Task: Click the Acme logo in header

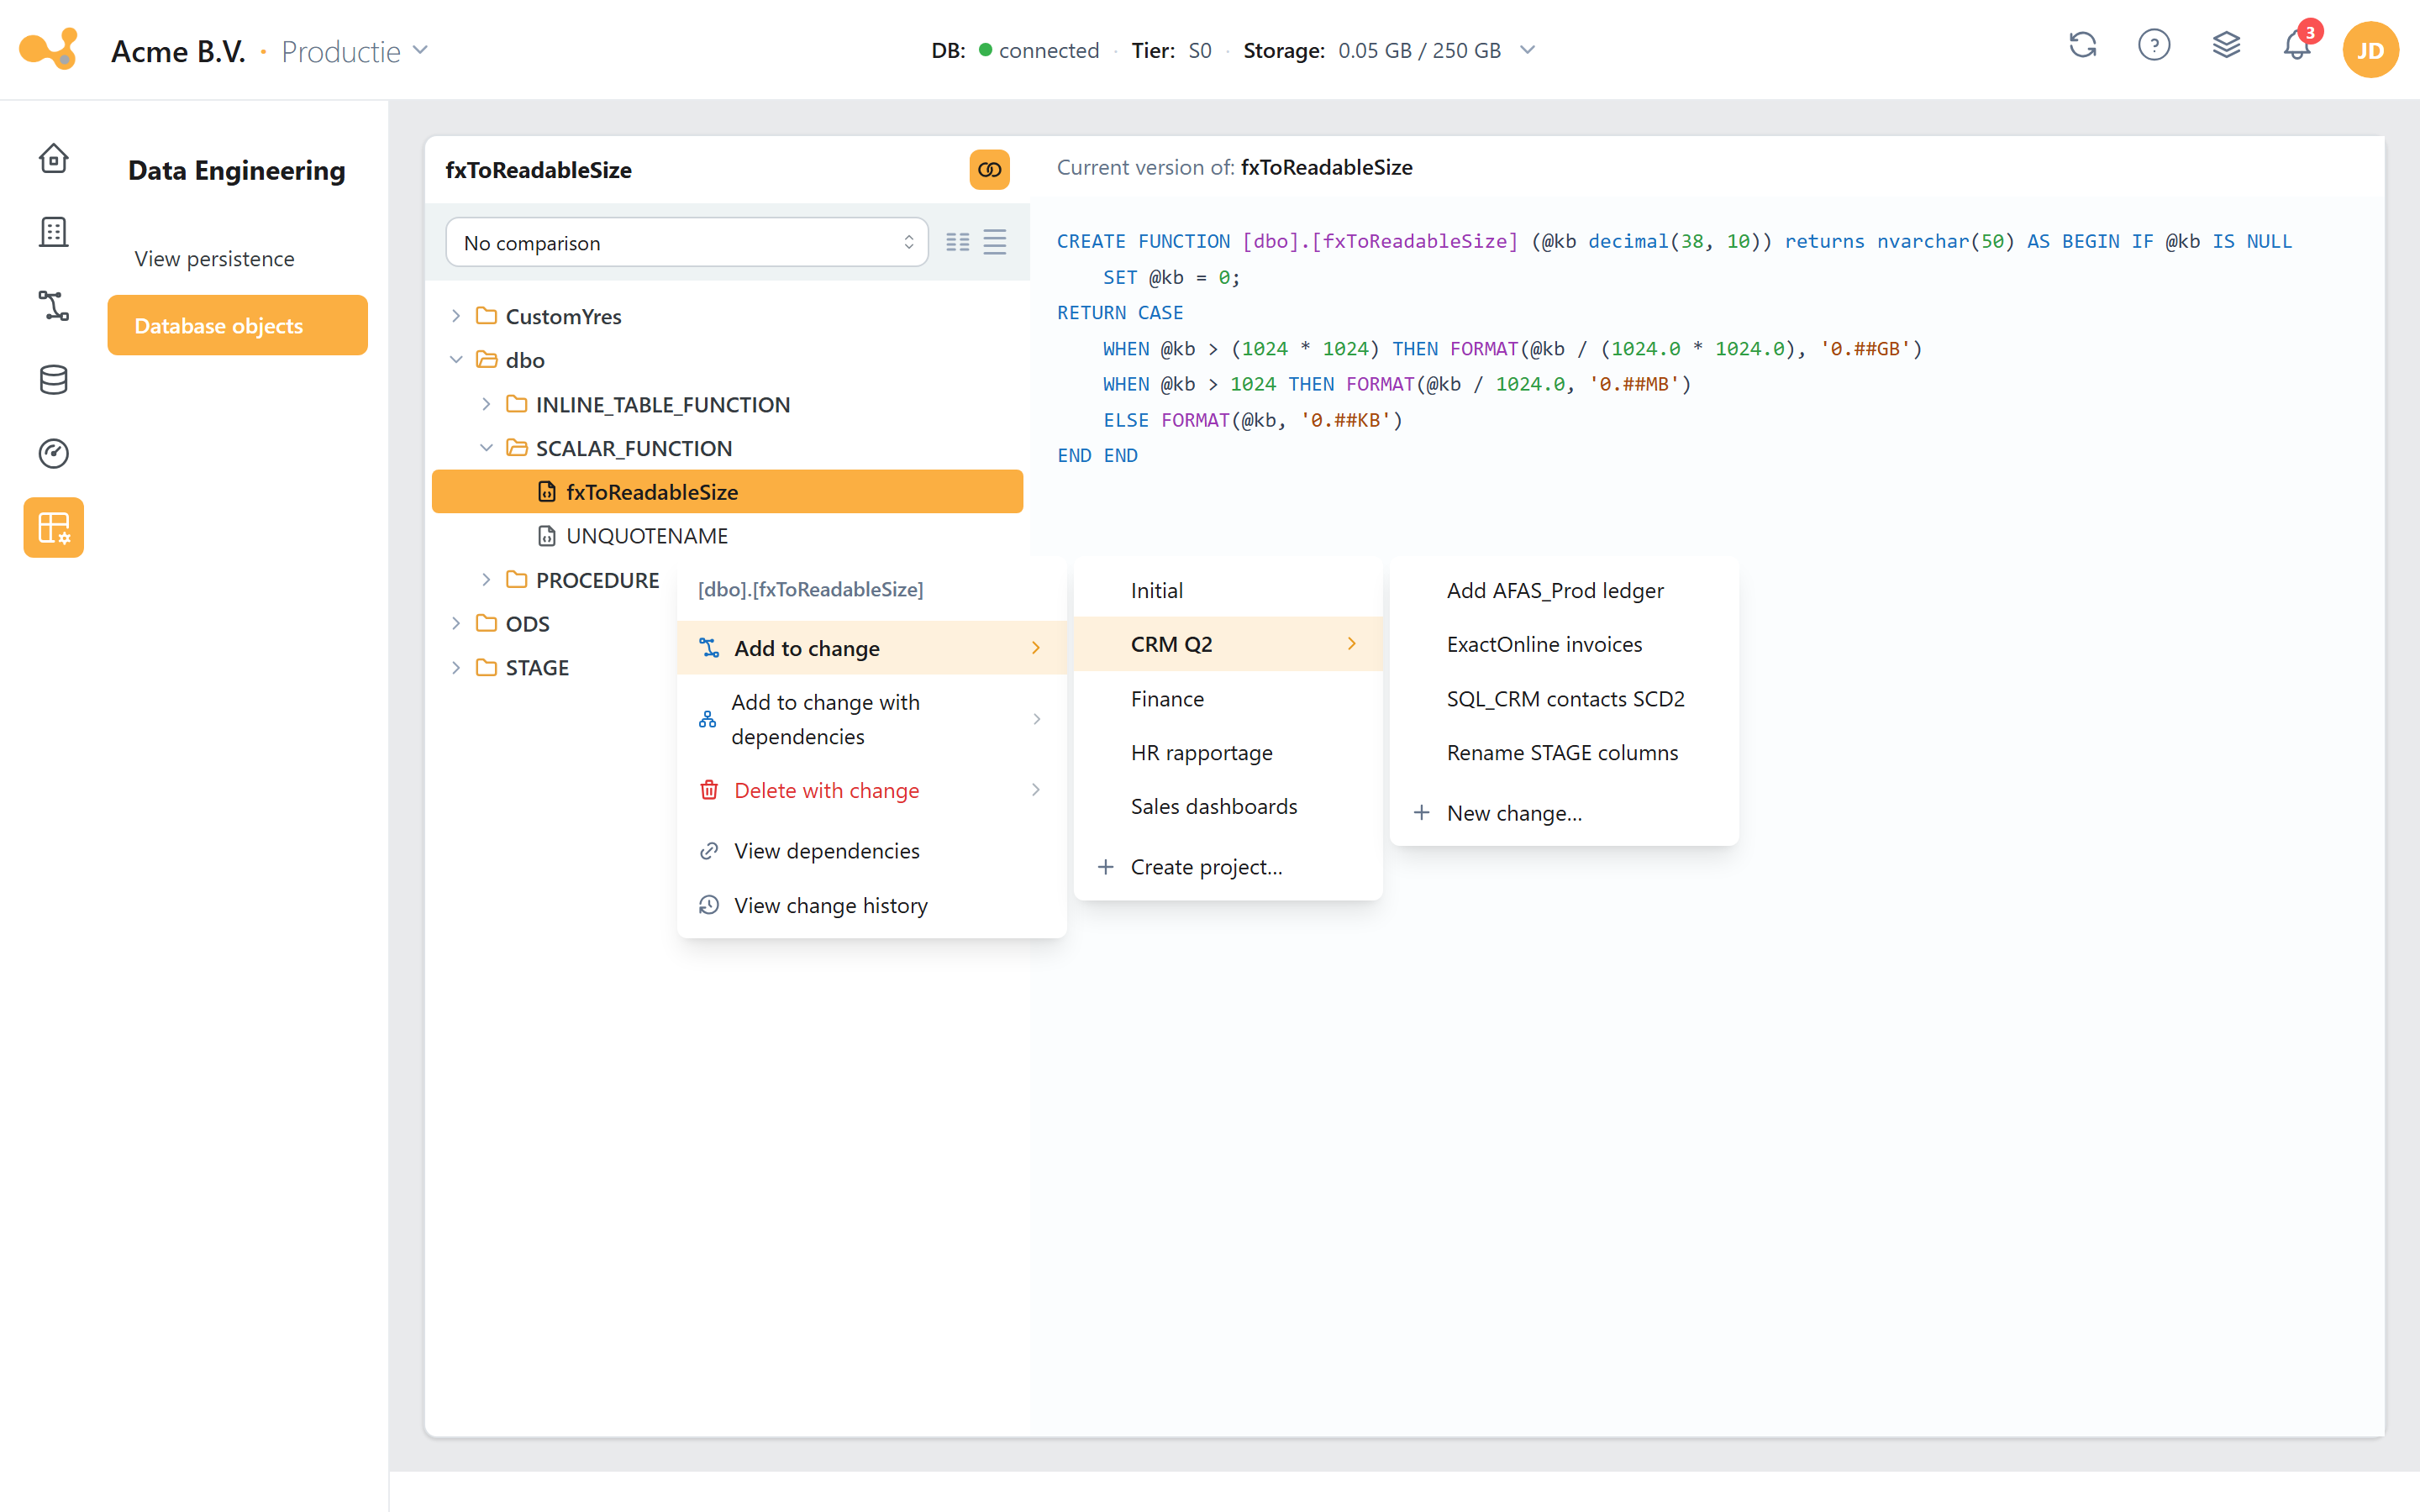Action: (48, 49)
